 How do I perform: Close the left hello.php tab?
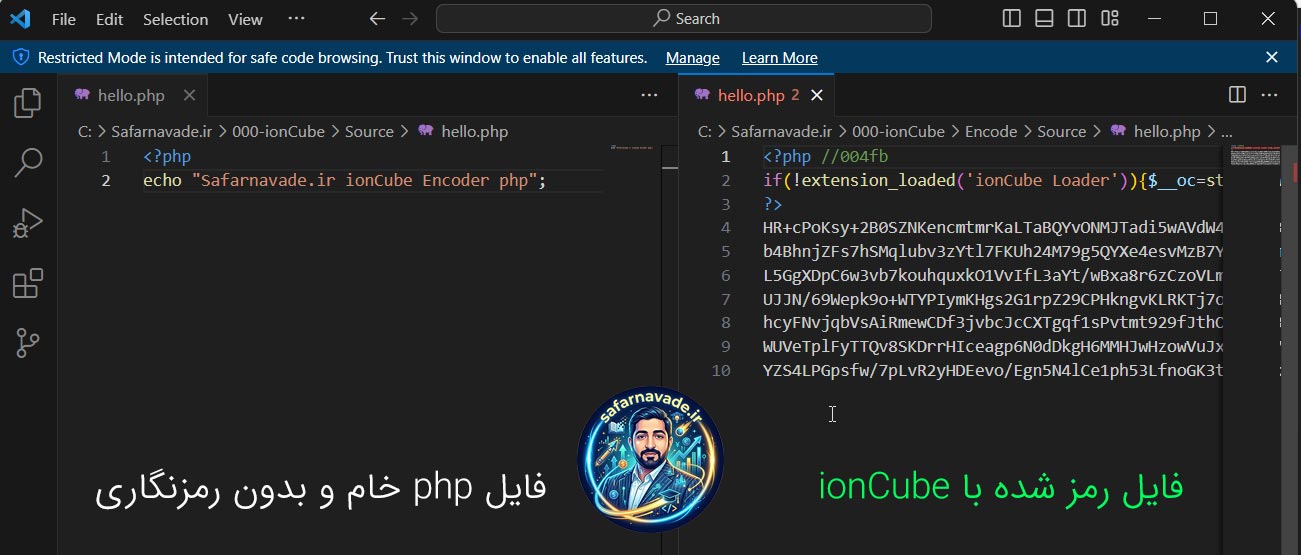(x=189, y=96)
